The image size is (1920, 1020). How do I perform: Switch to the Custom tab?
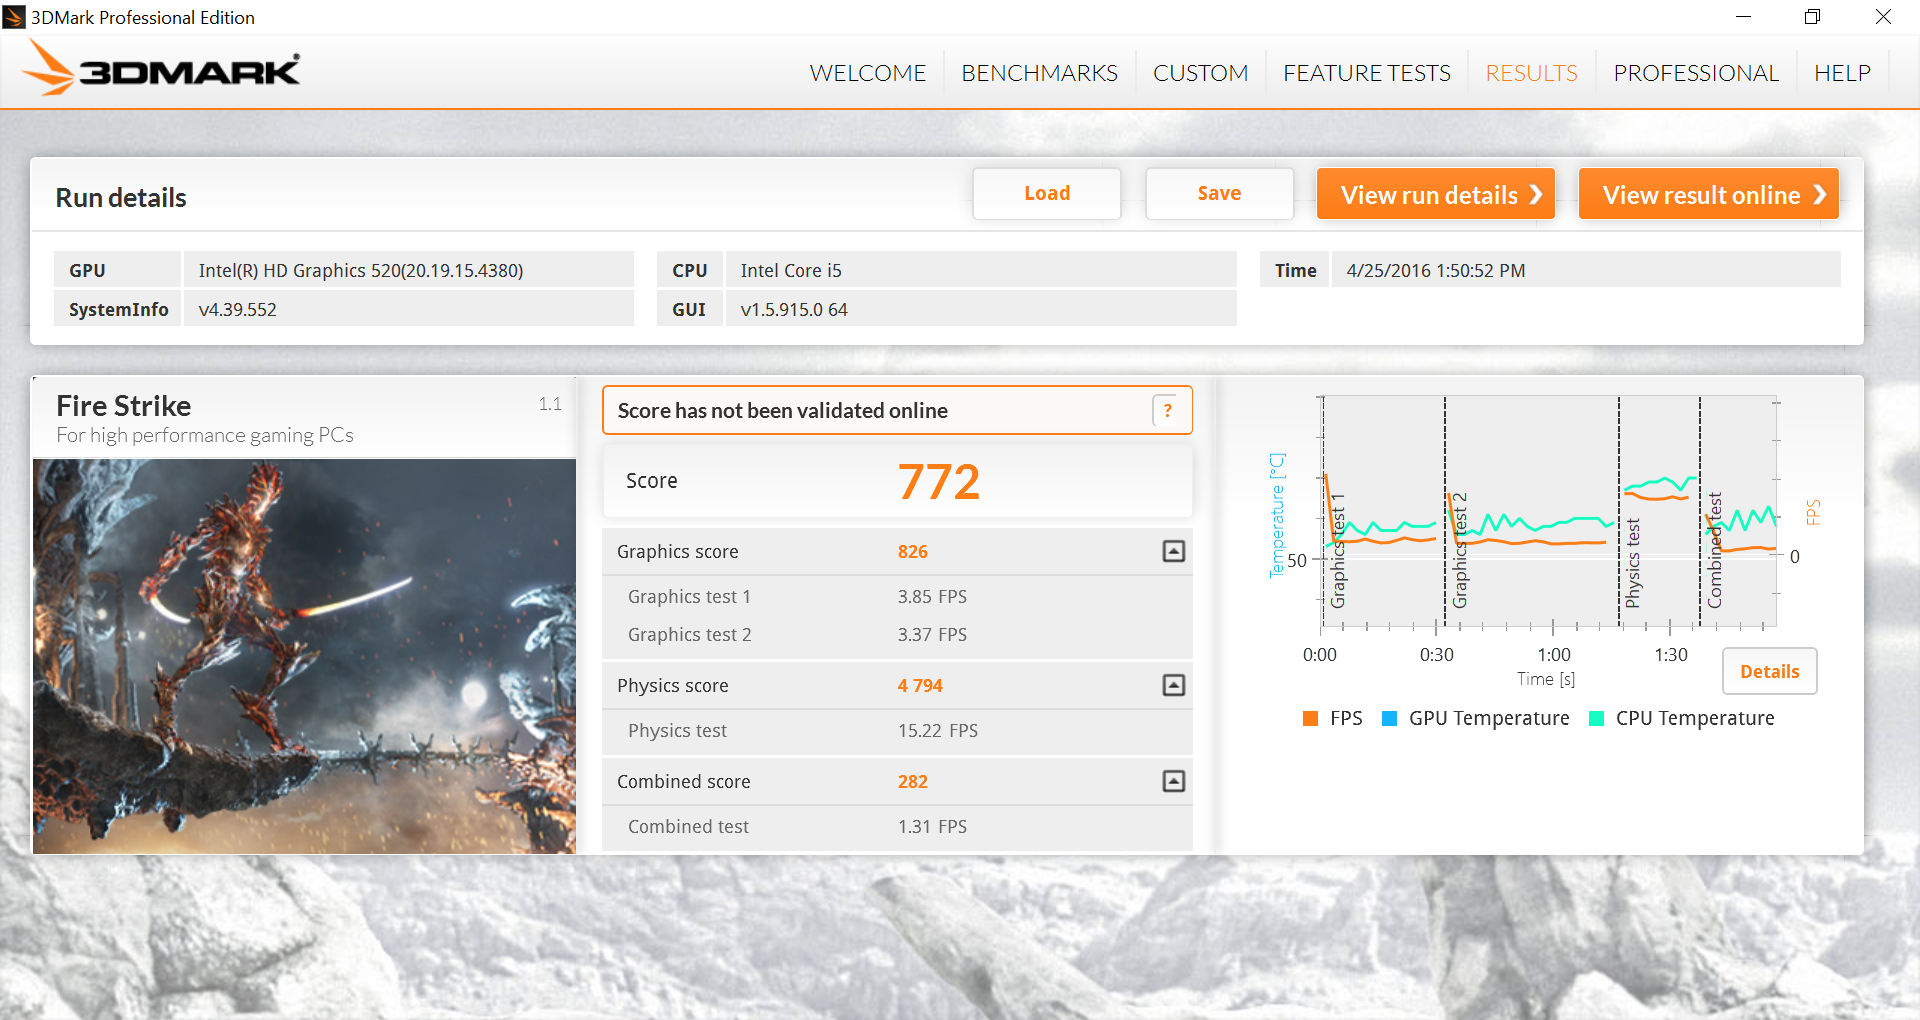[x=1200, y=73]
